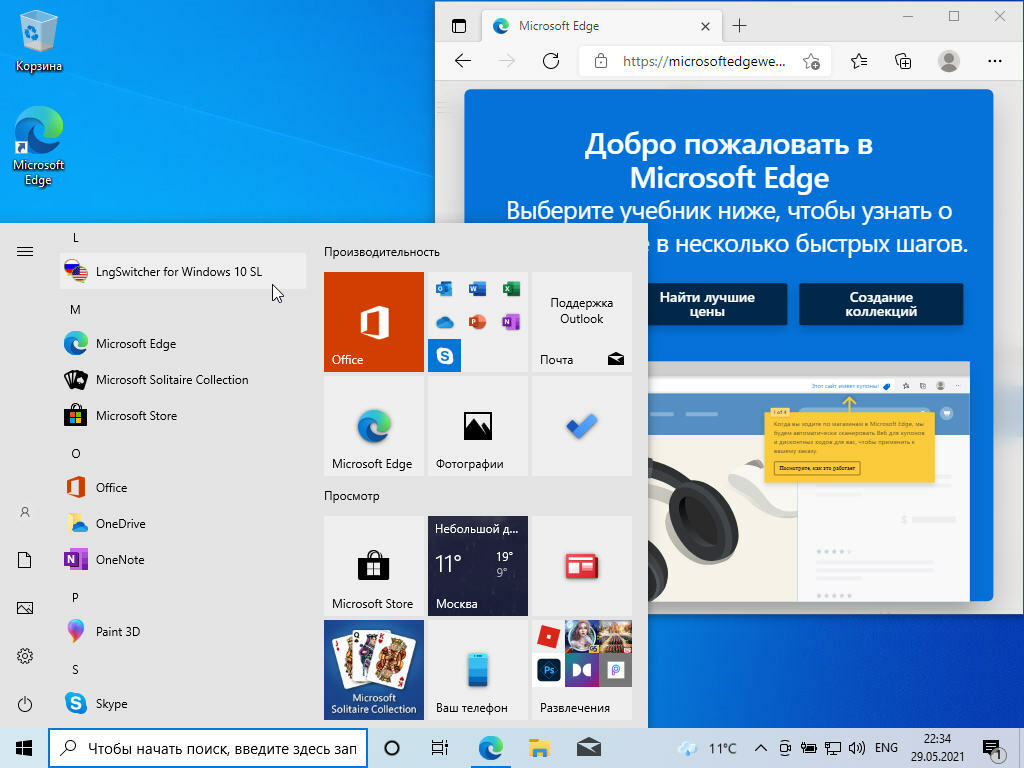Screen dimensions: 1024x768
Task: Click the Просмотр group header
Action: 351,496
